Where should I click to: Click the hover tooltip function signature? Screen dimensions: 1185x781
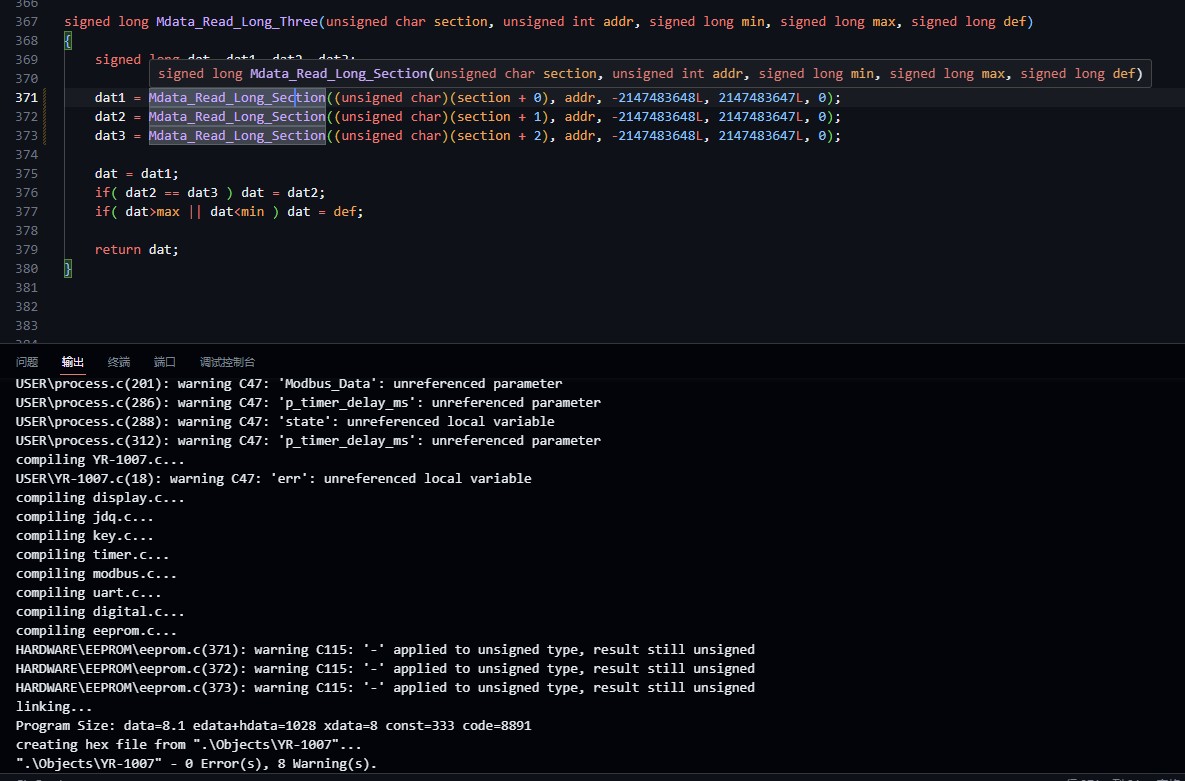(x=650, y=73)
